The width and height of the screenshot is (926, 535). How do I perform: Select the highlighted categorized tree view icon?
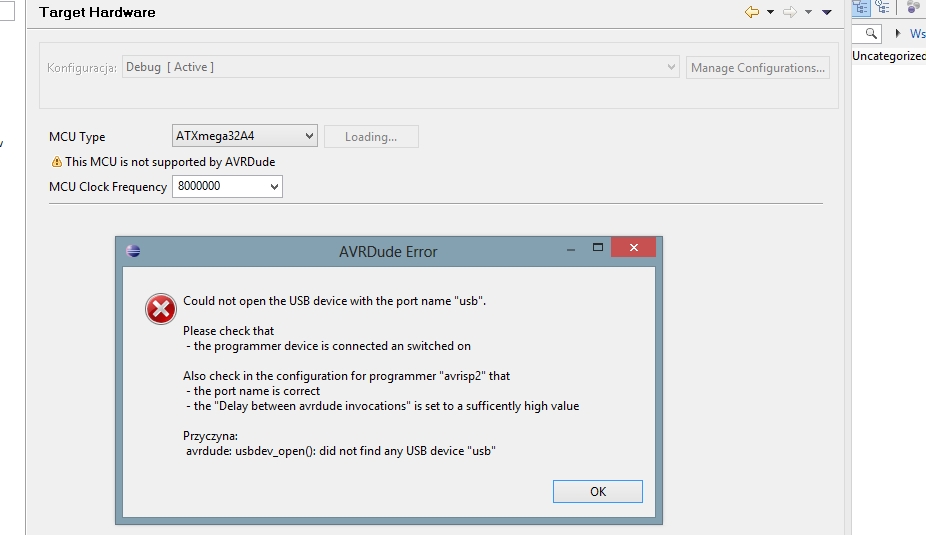click(x=860, y=7)
